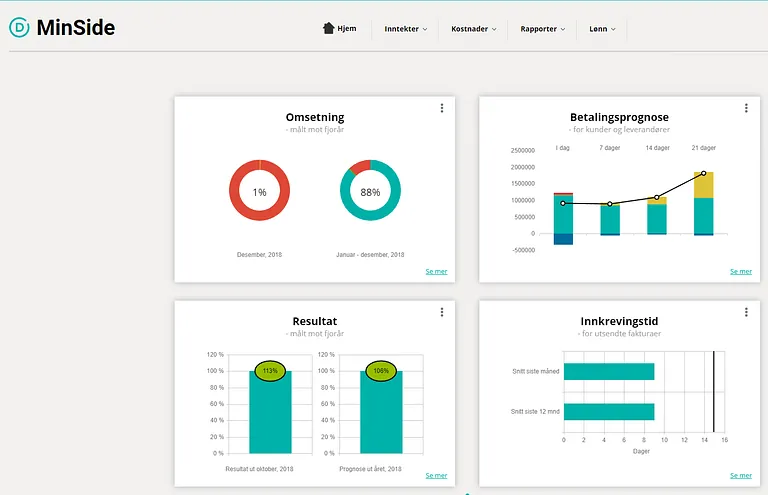Viewport: 768px width, 495px height.
Task: Expand the Rapporter dropdown menu
Action: [543, 29]
